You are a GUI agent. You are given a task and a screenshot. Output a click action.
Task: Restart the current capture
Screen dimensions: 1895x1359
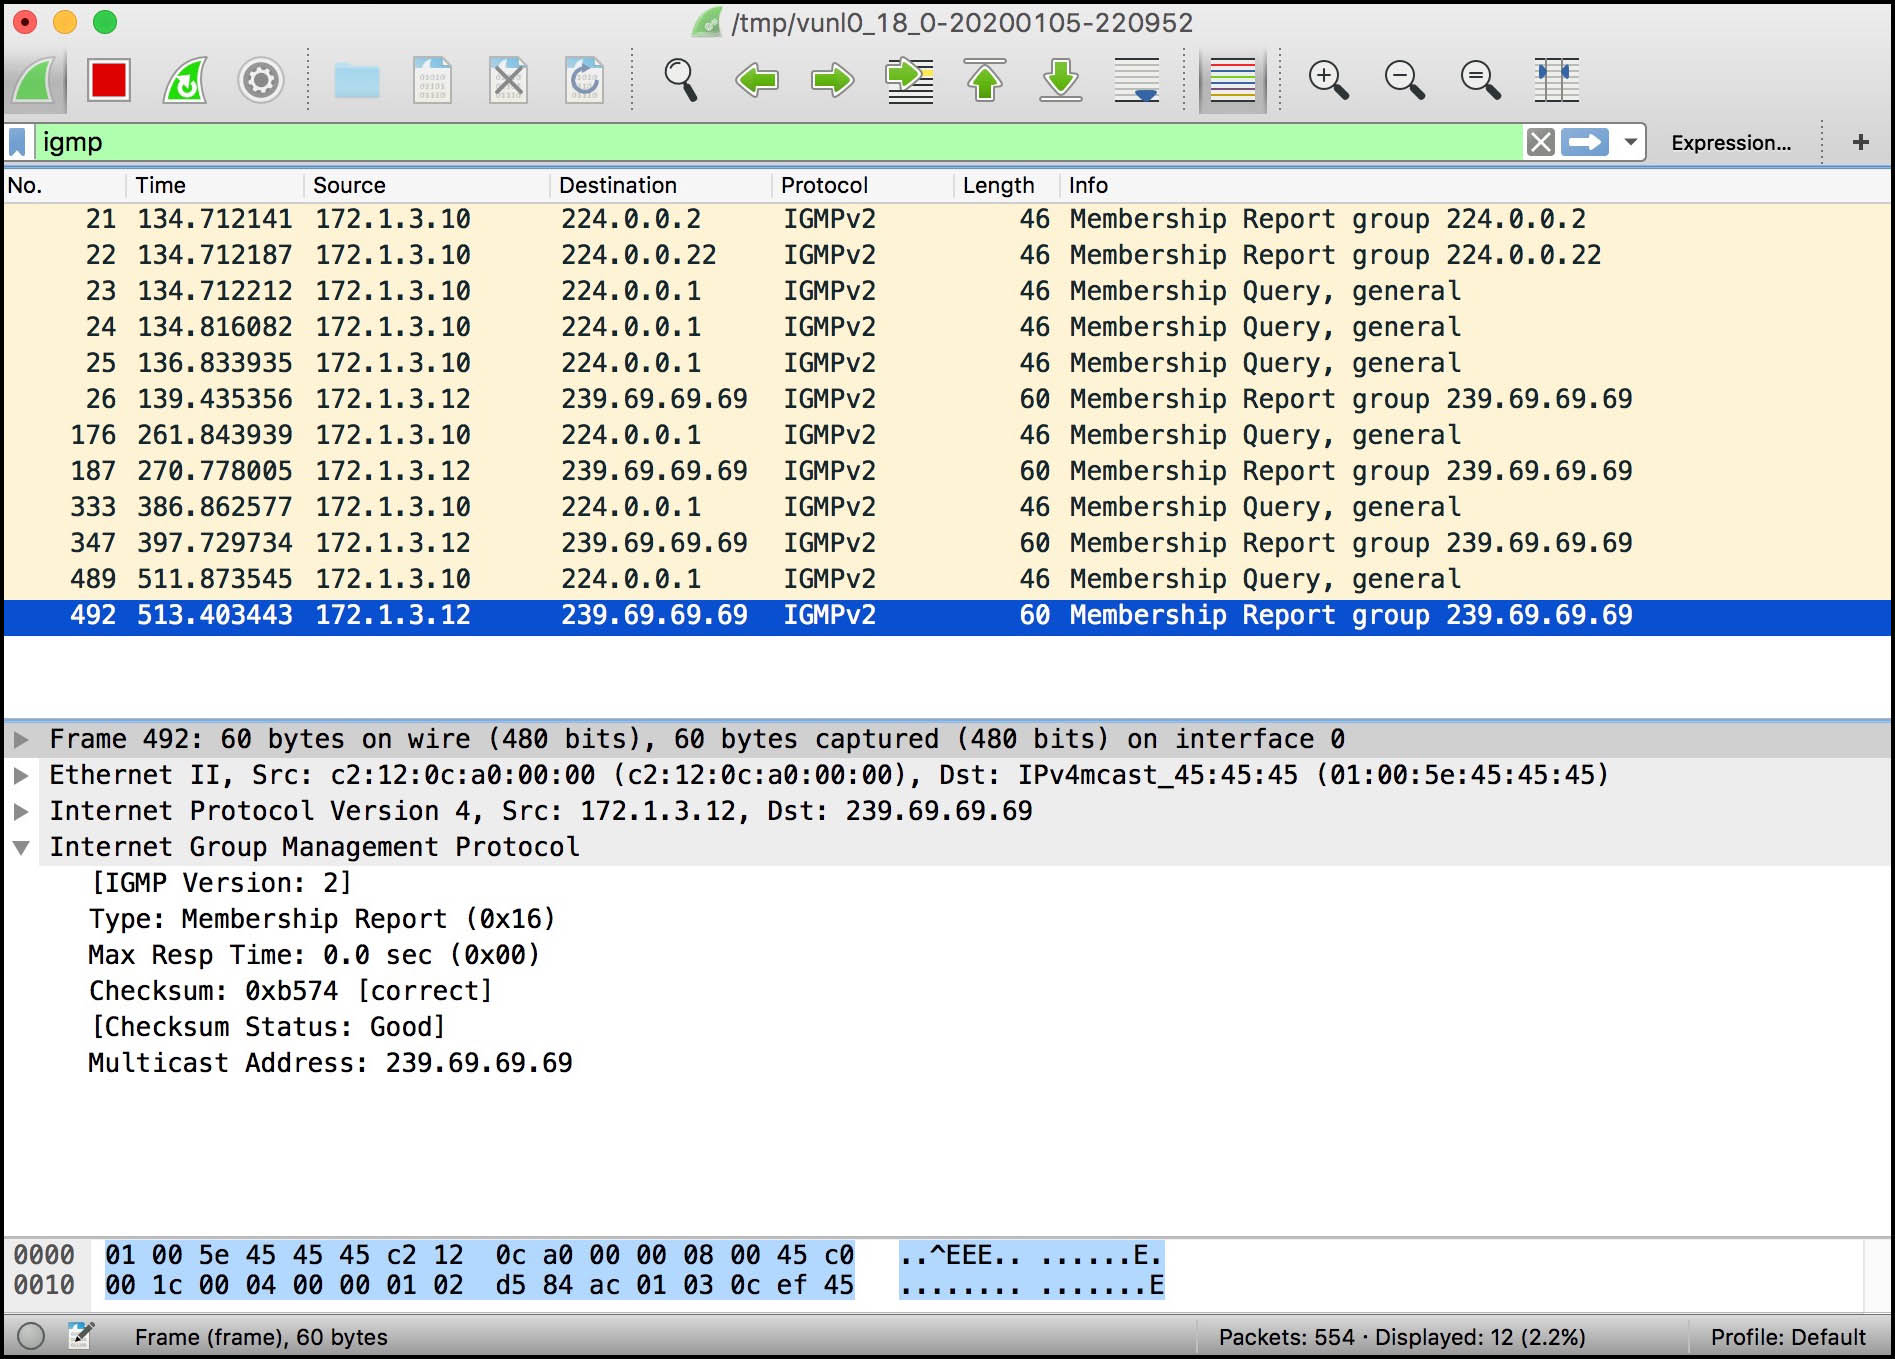pyautogui.click(x=185, y=80)
